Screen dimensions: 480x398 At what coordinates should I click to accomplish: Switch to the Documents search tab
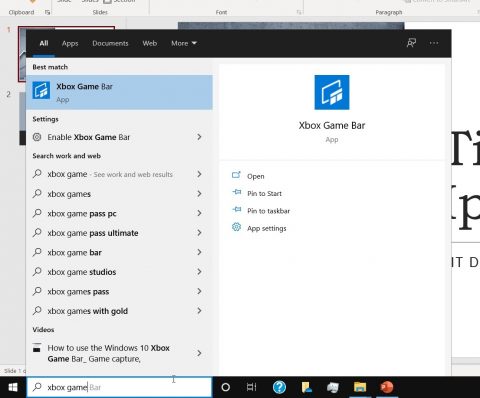[110, 43]
